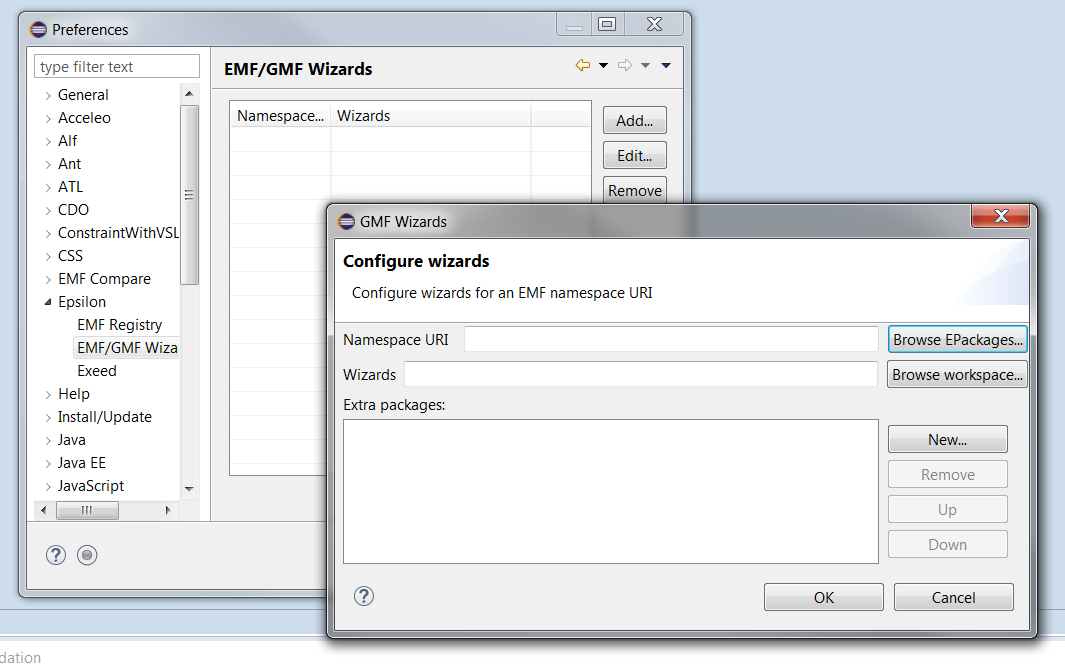
Task: Click Remove button in GMF Wizards dialog
Action: point(947,474)
